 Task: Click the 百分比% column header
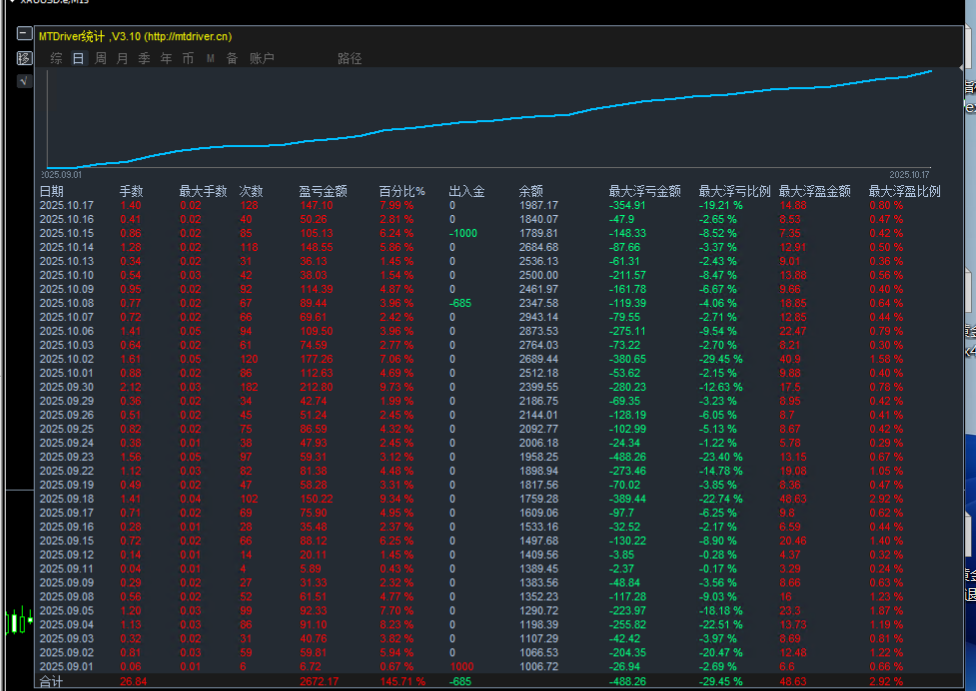(x=402, y=191)
